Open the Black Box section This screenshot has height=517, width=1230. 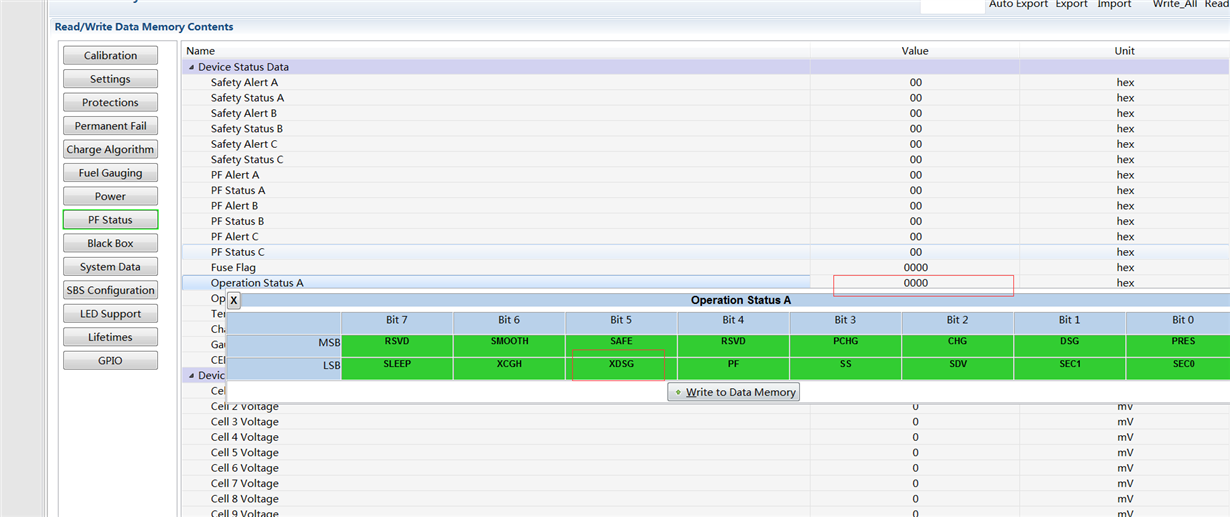click(110, 244)
